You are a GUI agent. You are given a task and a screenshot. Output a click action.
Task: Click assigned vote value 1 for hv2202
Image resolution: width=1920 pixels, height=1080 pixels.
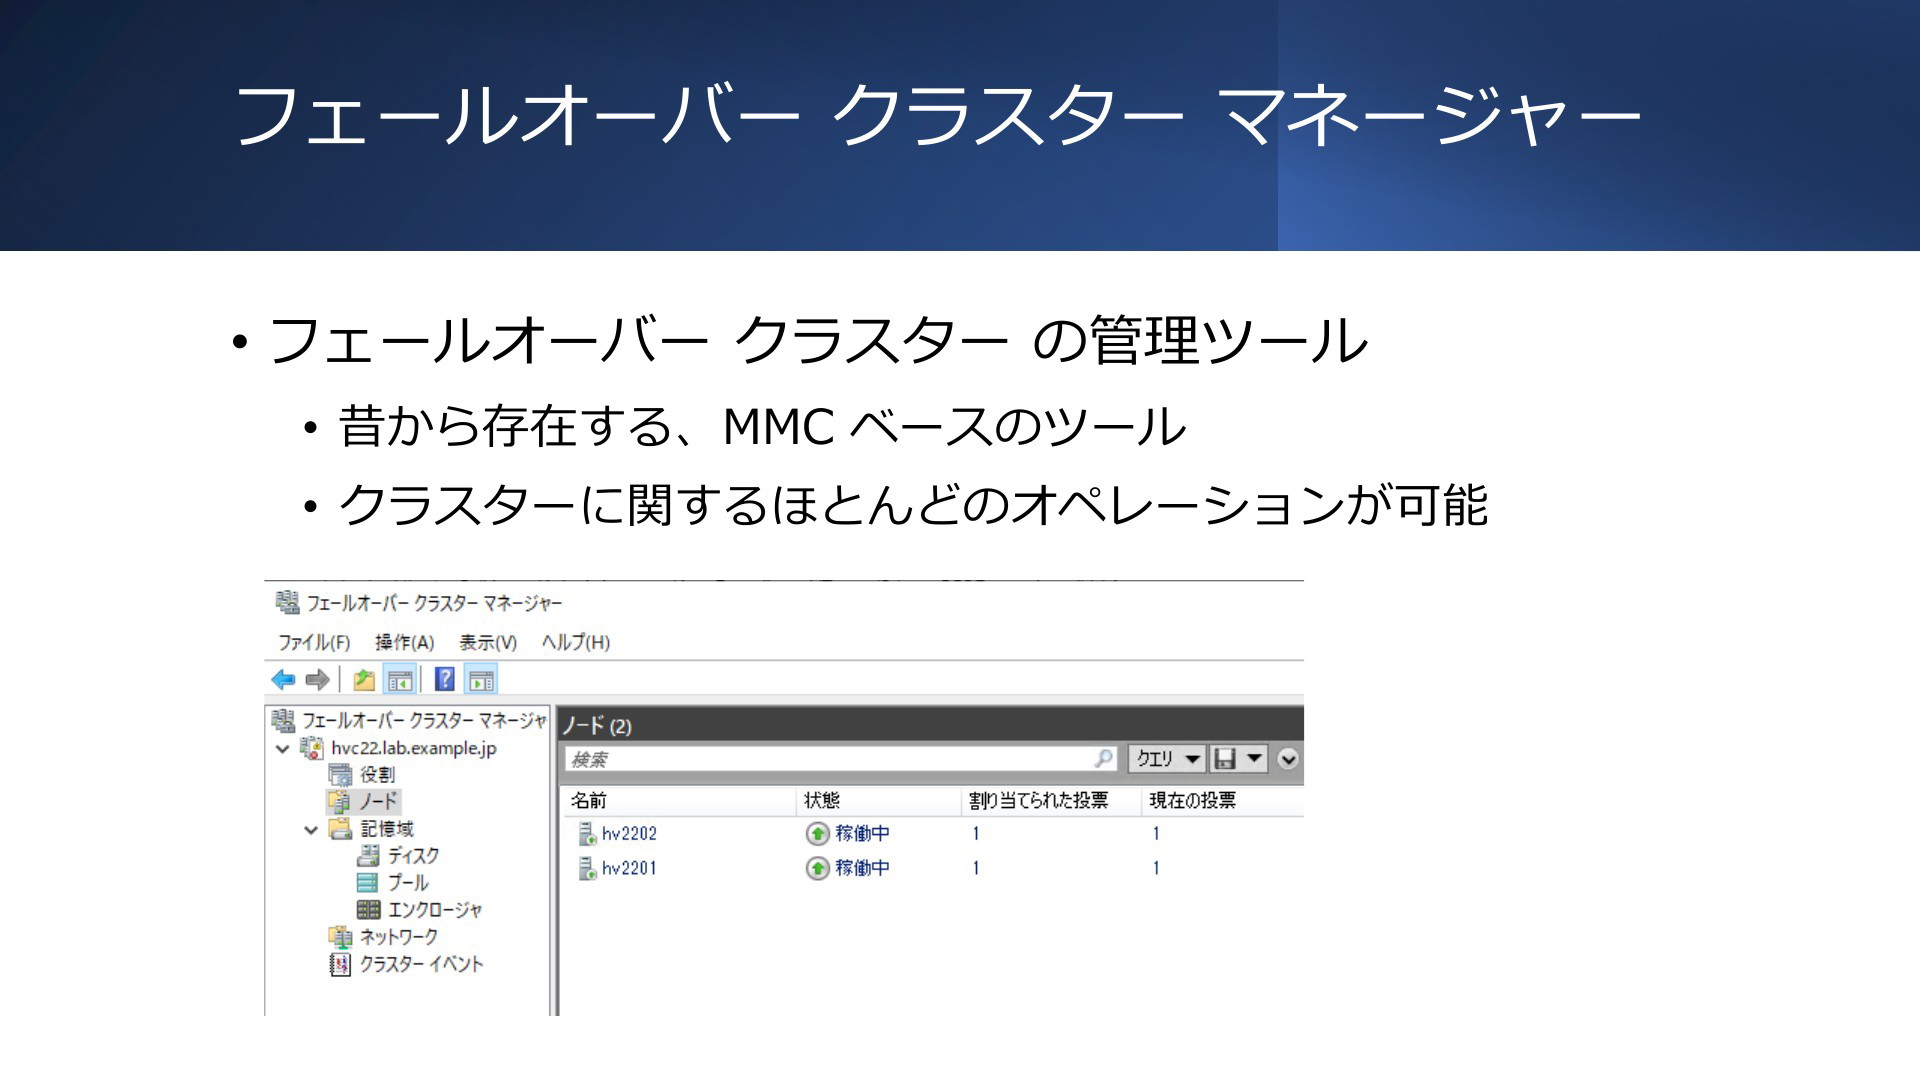tap(976, 834)
